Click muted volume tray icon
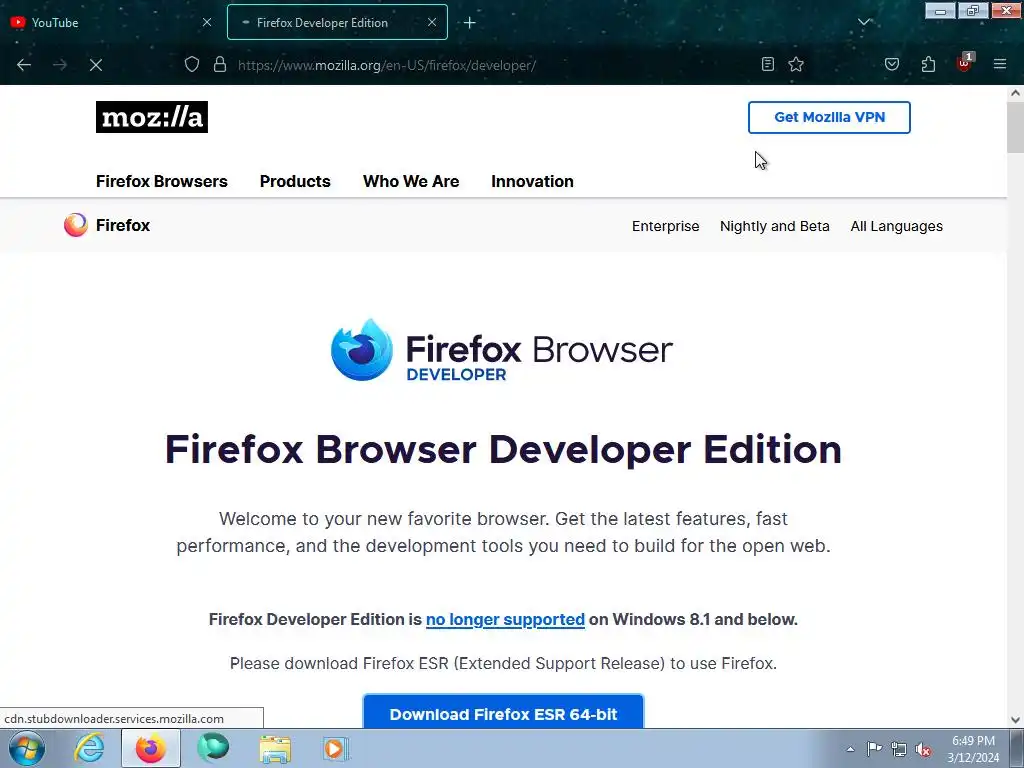Screen dimensions: 1024x768 coord(923,750)
